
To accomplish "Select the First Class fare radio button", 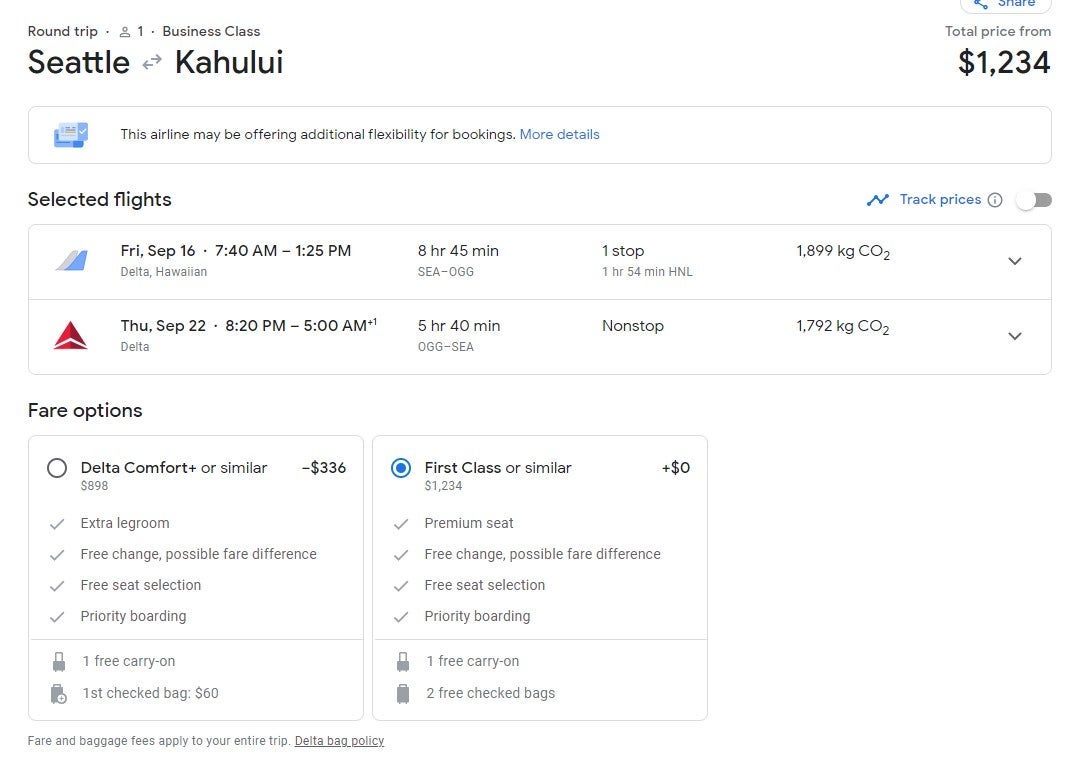I will tap(401, 468).
